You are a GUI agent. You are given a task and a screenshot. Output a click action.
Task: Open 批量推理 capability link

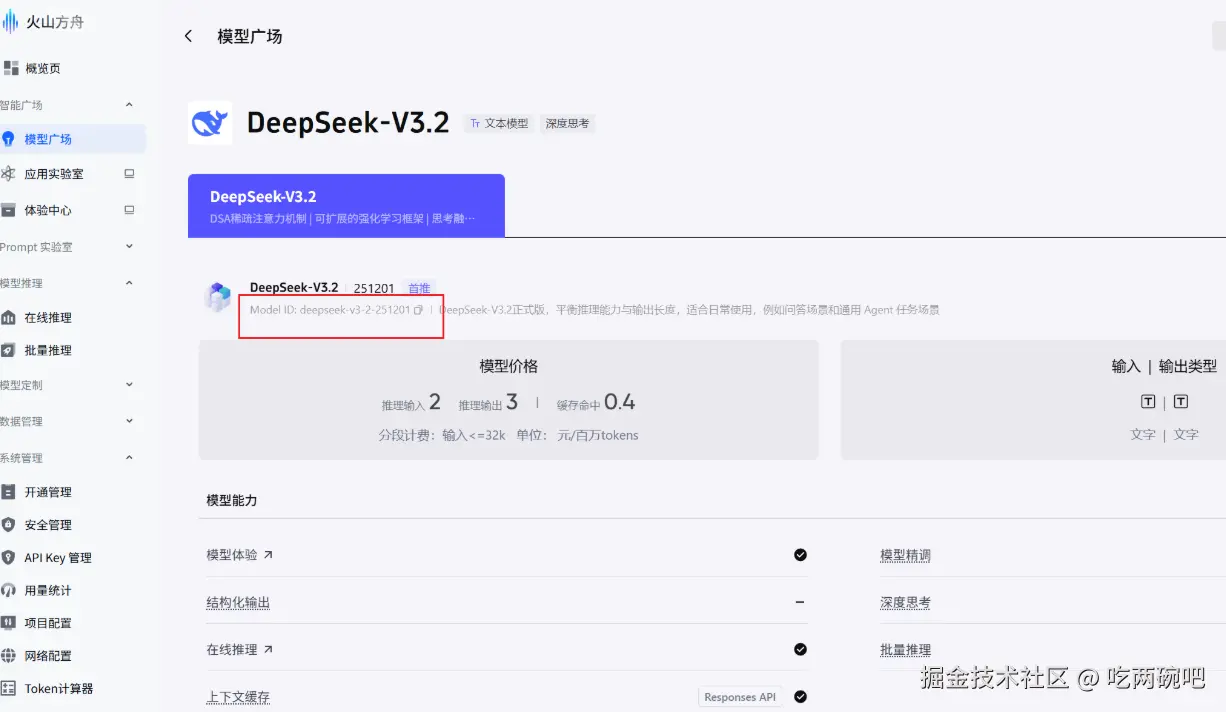click(x=905, y=650)
